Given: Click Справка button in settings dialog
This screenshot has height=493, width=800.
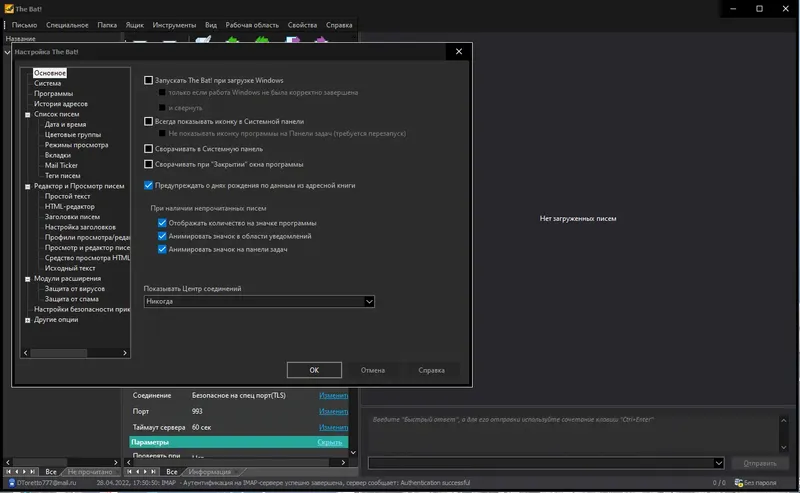Looking at the screenshot, I should coord(432,370).
